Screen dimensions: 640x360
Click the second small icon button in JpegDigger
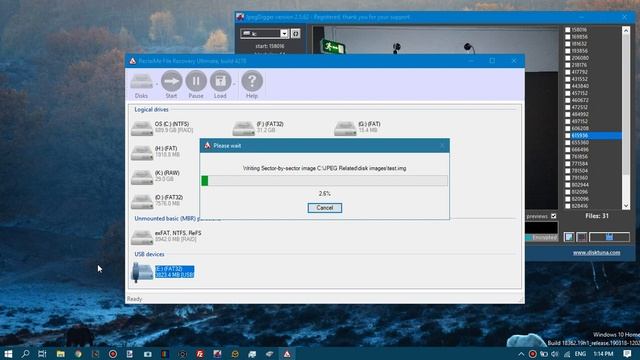coord(582,237)
